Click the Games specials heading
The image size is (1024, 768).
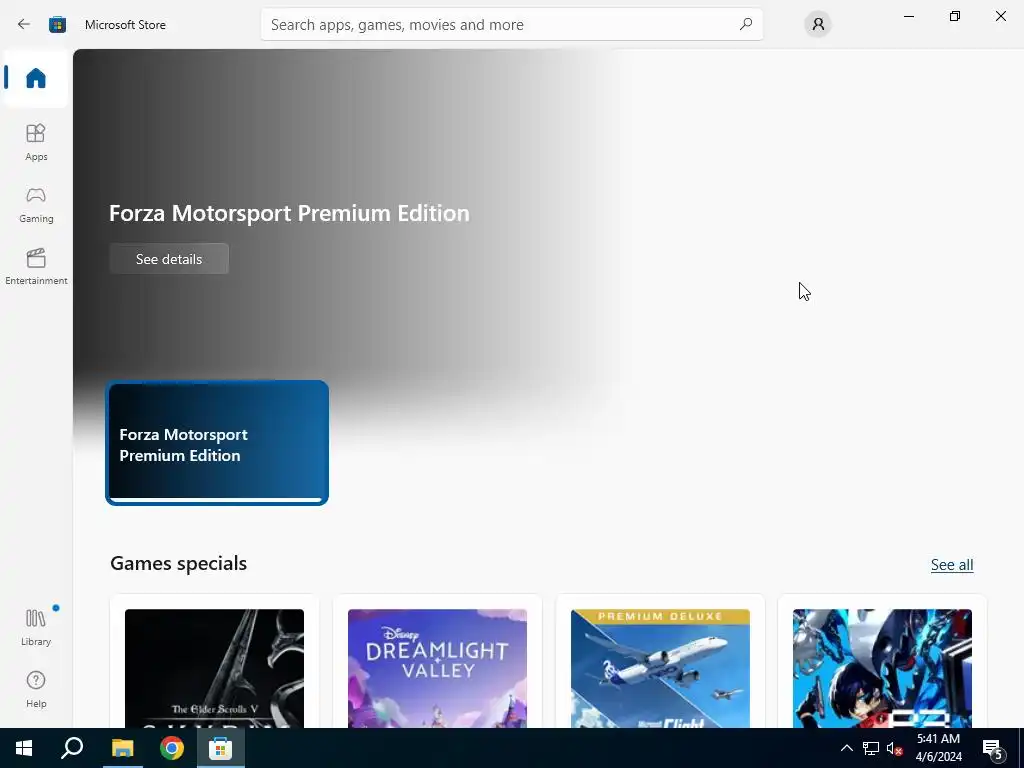click(x=178, y=563)
